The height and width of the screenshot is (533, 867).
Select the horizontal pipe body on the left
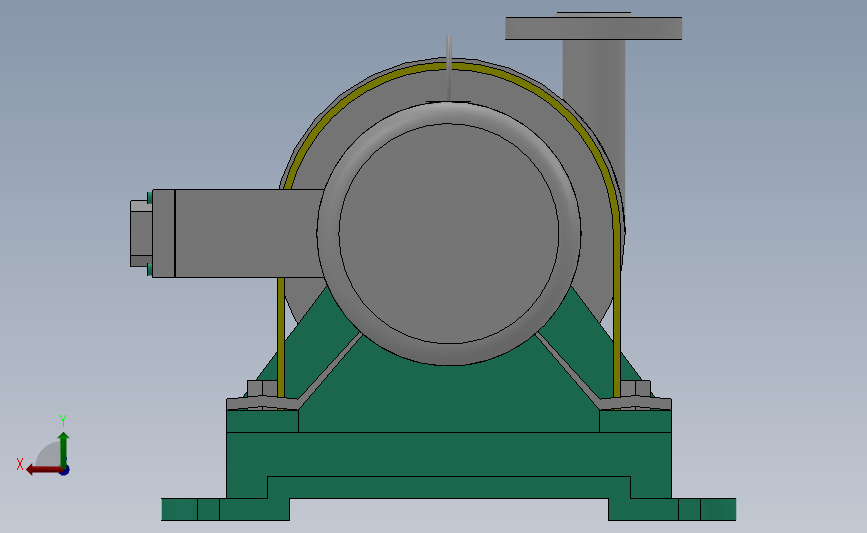[x=249, y=233]
